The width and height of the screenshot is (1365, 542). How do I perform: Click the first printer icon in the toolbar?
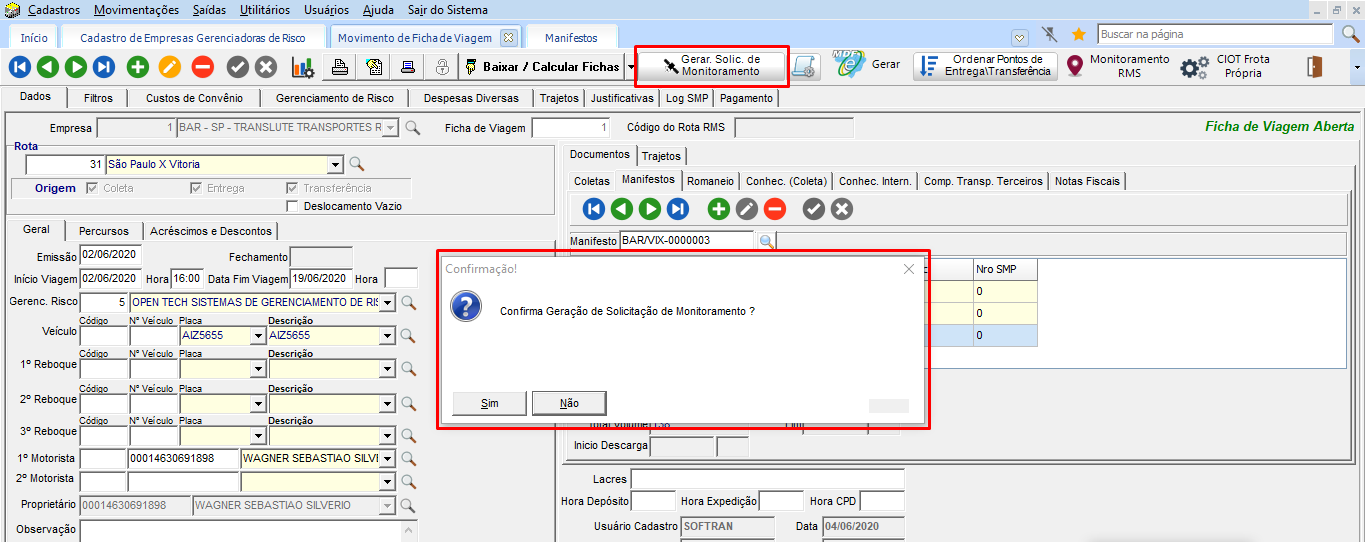coord(340,67)
